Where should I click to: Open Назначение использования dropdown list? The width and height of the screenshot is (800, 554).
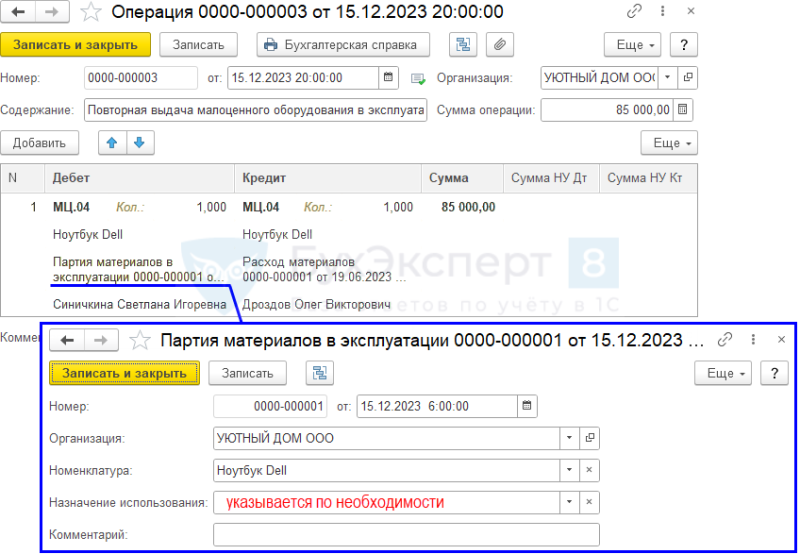click(569, 502)
